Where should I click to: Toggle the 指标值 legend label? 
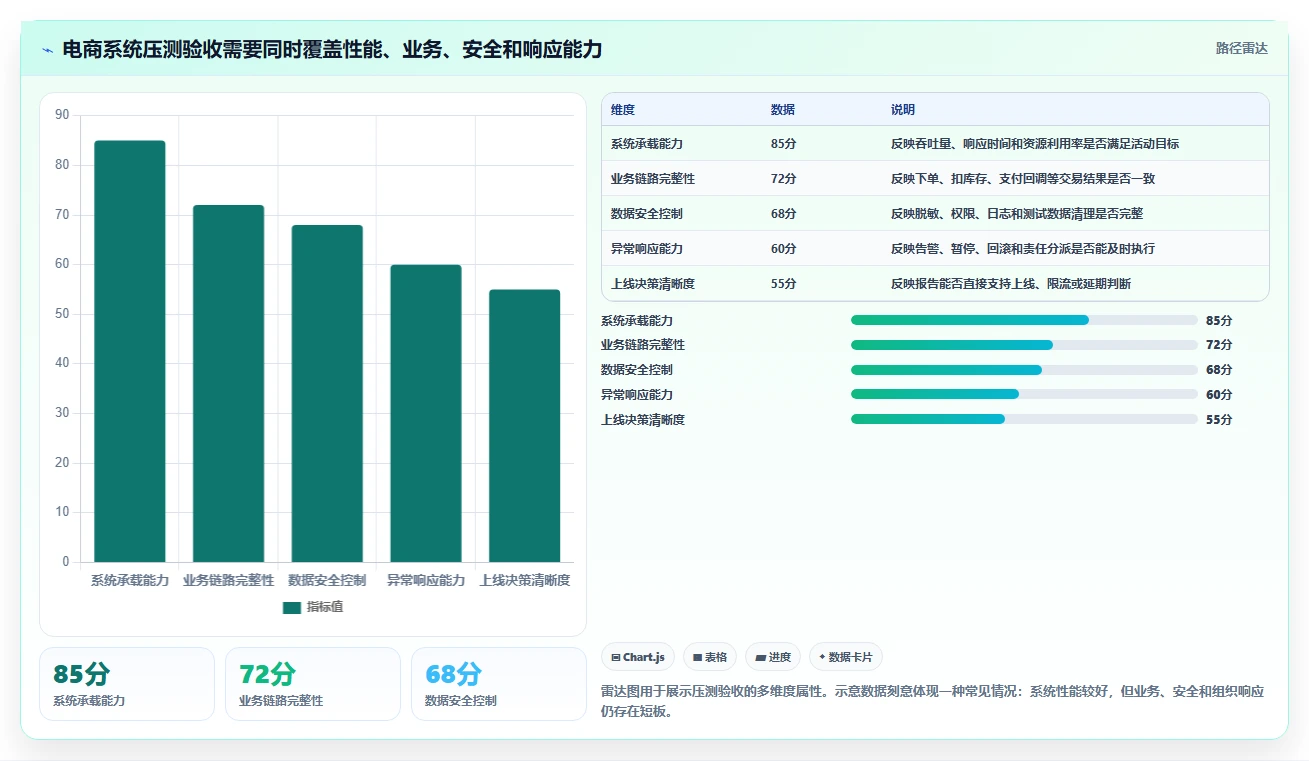tap(325, 607)
